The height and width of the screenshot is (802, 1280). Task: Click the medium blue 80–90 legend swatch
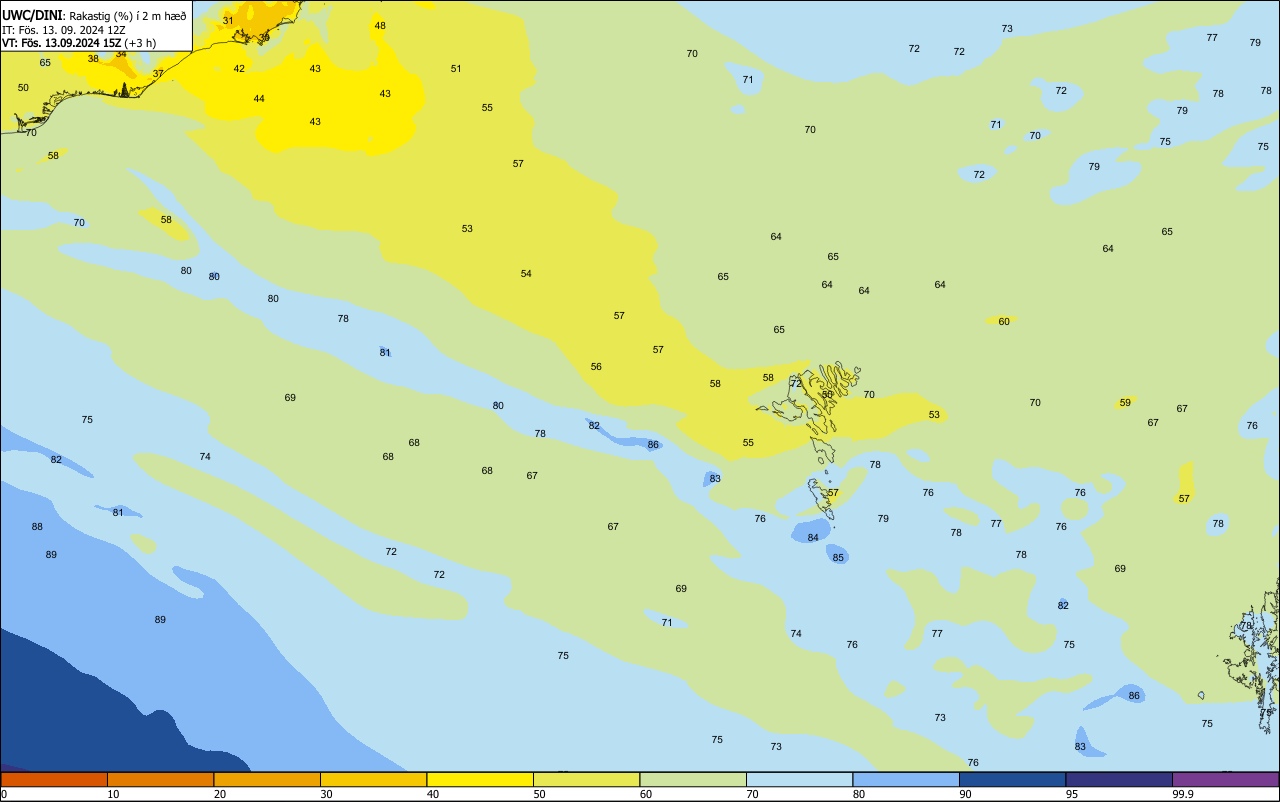[906, 779]
